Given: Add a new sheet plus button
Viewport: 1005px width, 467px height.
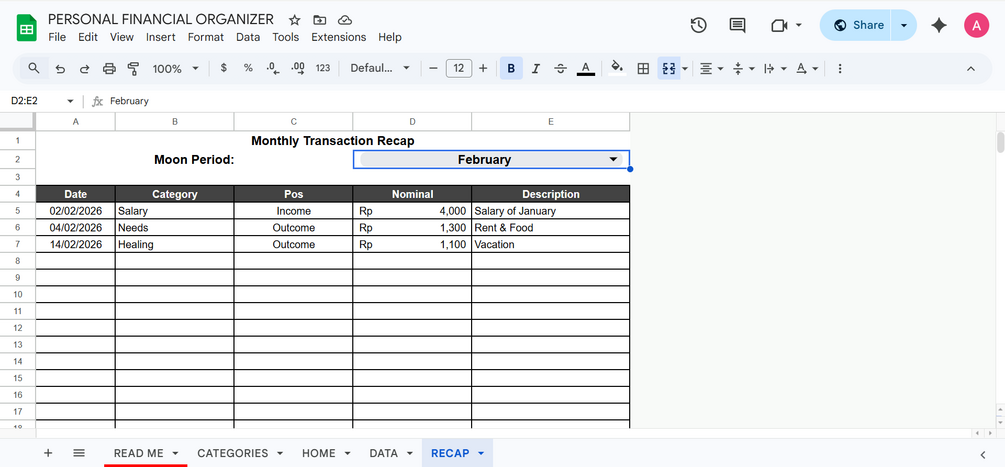Looking at the screenshot, I should (x=48, y=453).
